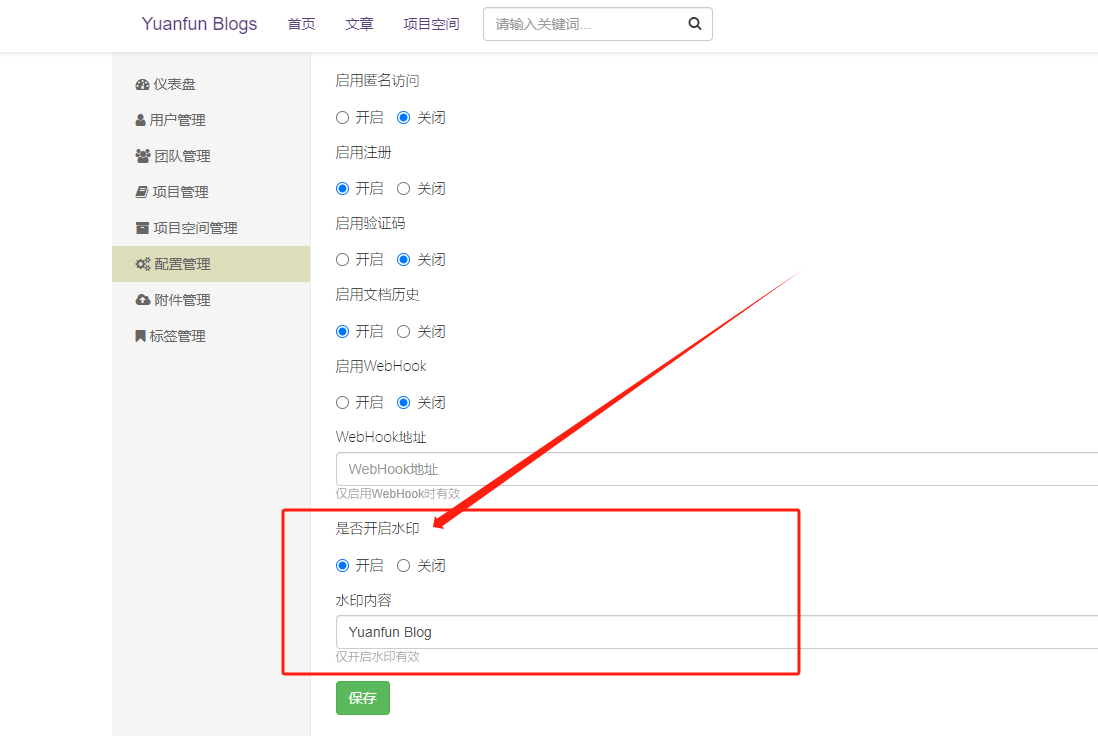
Task: Go to 项目空间 in the top navigation
Action: click(431, 25)
